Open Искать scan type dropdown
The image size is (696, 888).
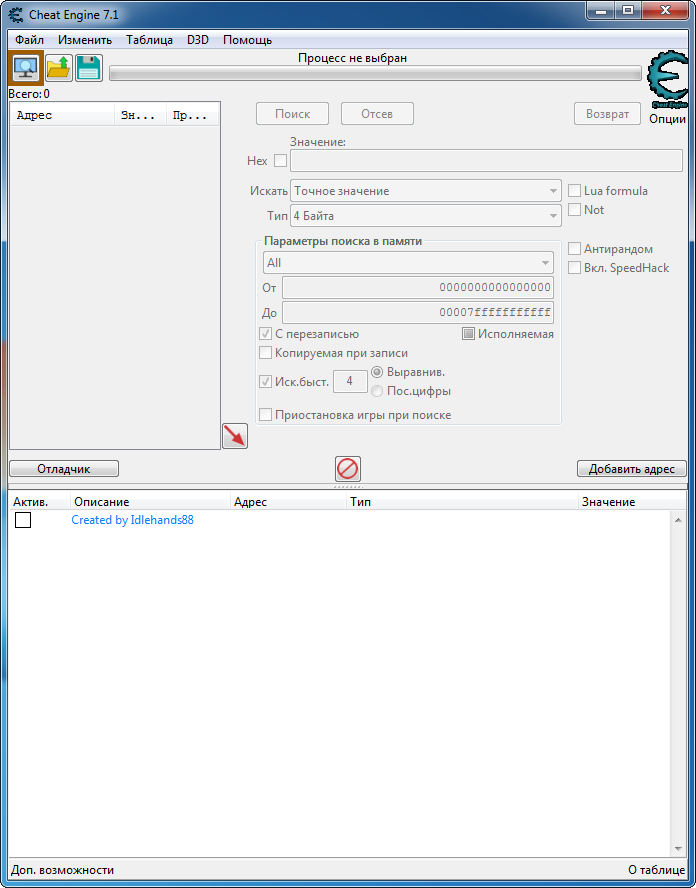(x=426, y=191)
